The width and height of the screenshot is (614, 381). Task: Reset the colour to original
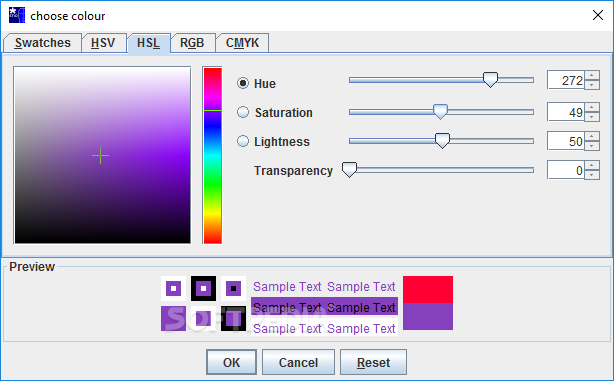point(373,362)
